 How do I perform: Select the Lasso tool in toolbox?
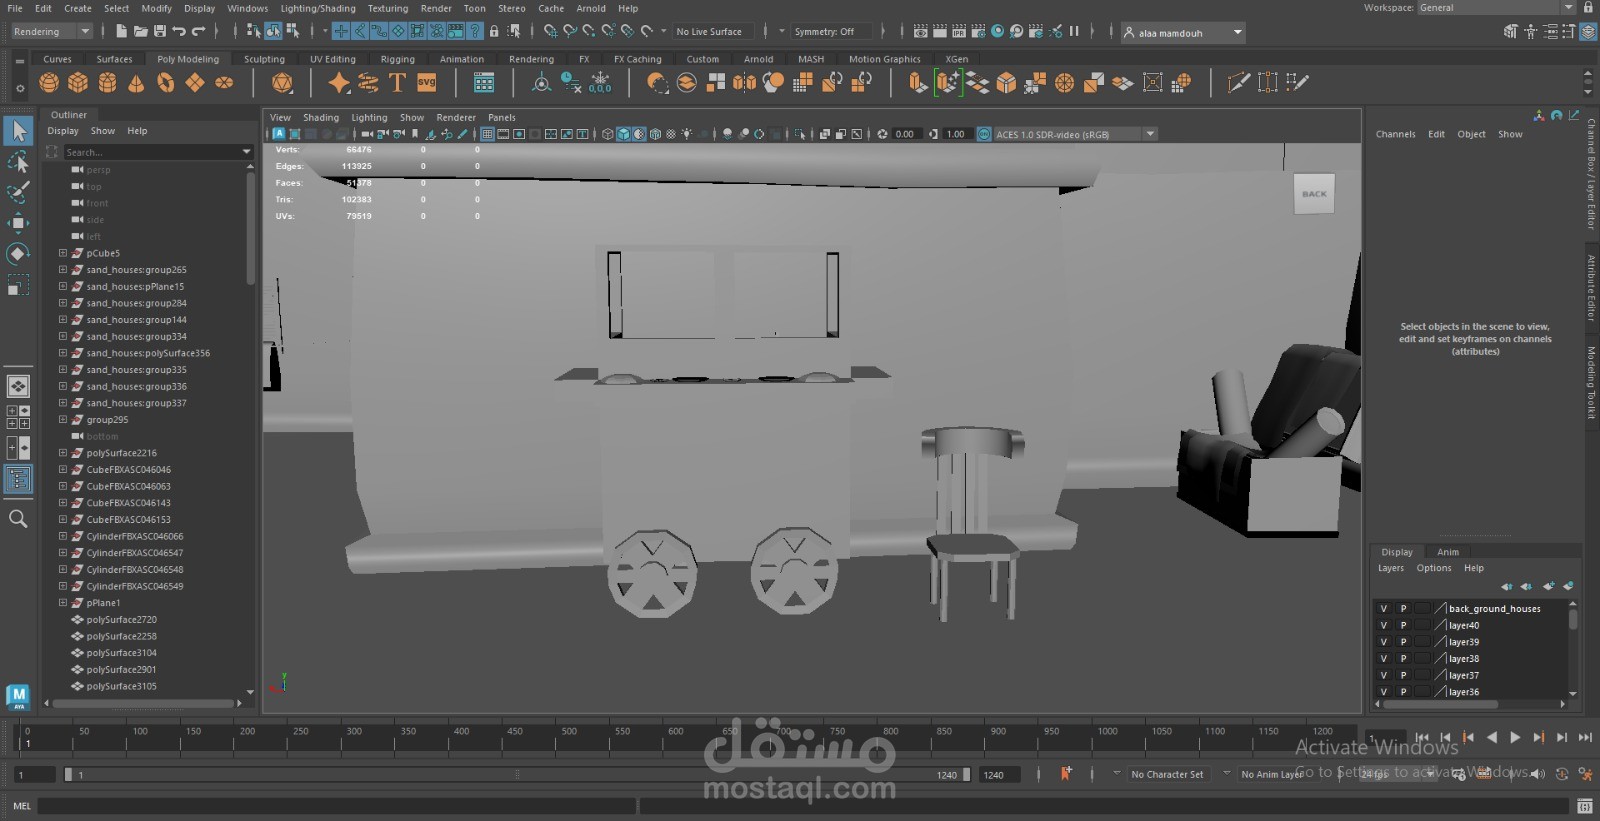18,162
